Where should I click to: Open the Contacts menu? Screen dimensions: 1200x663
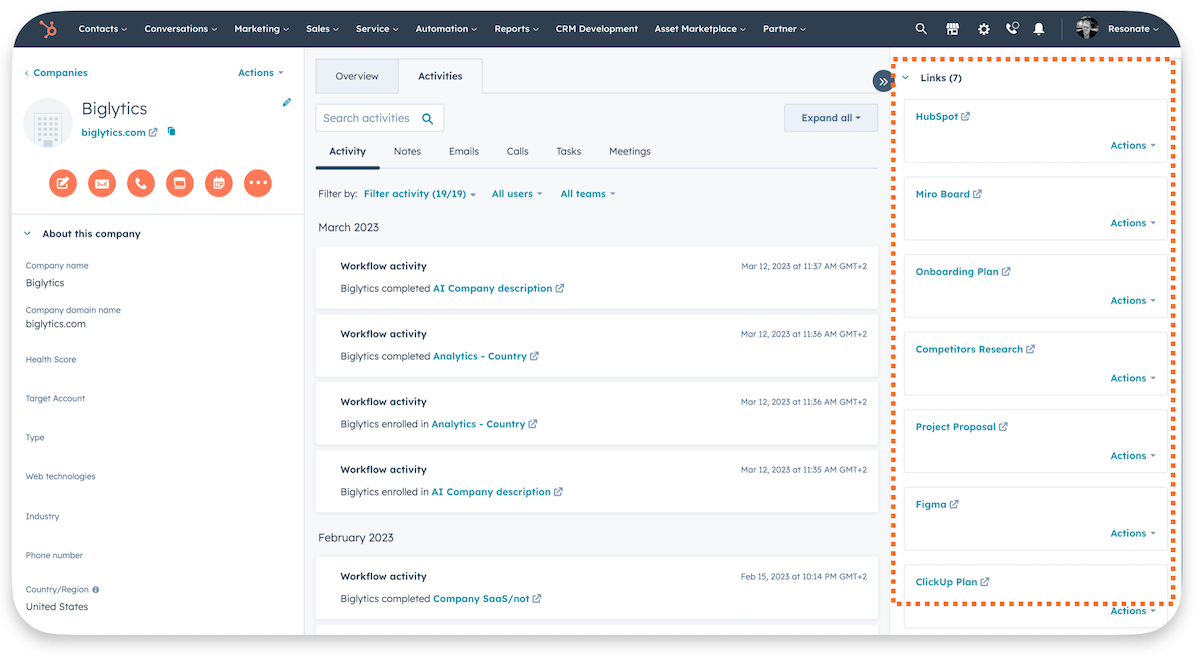point(103,29)
